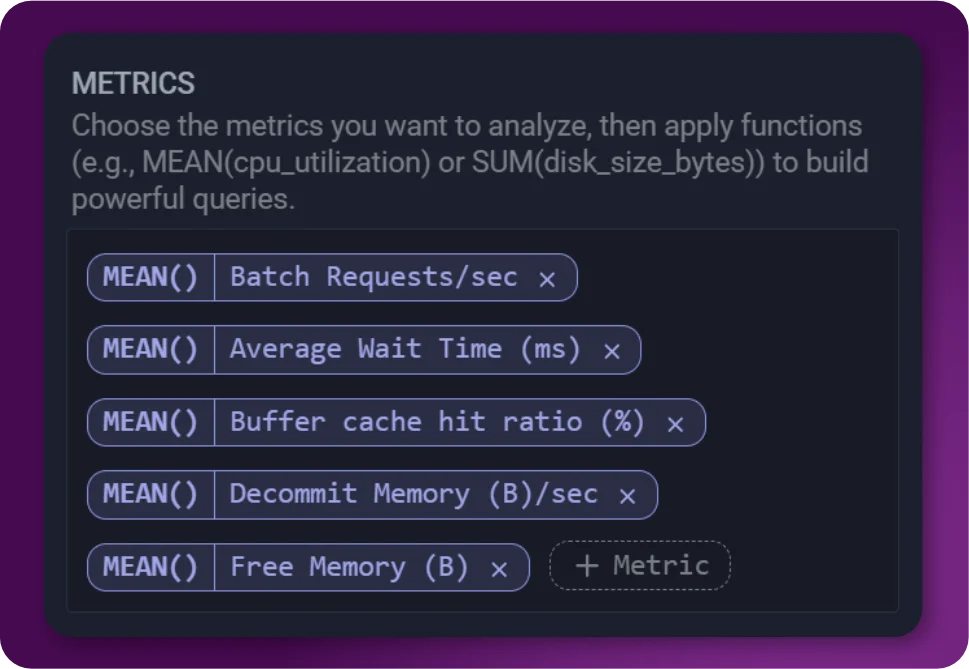The height and width of the screenshot is (669, 969).
Task: Remove the Decommit Memory (B)/sec metric
Action: pyautogui.click(x=627, y=494)
